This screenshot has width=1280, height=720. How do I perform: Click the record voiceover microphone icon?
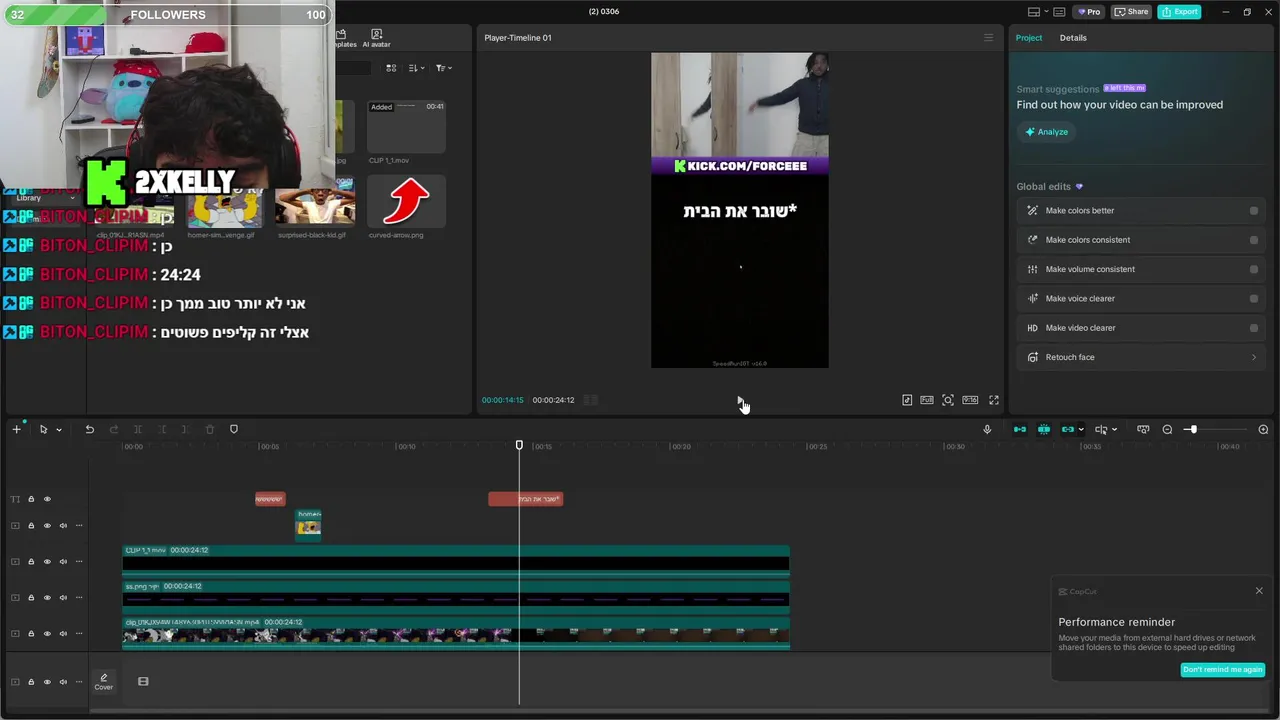click(x=987, y=429)
